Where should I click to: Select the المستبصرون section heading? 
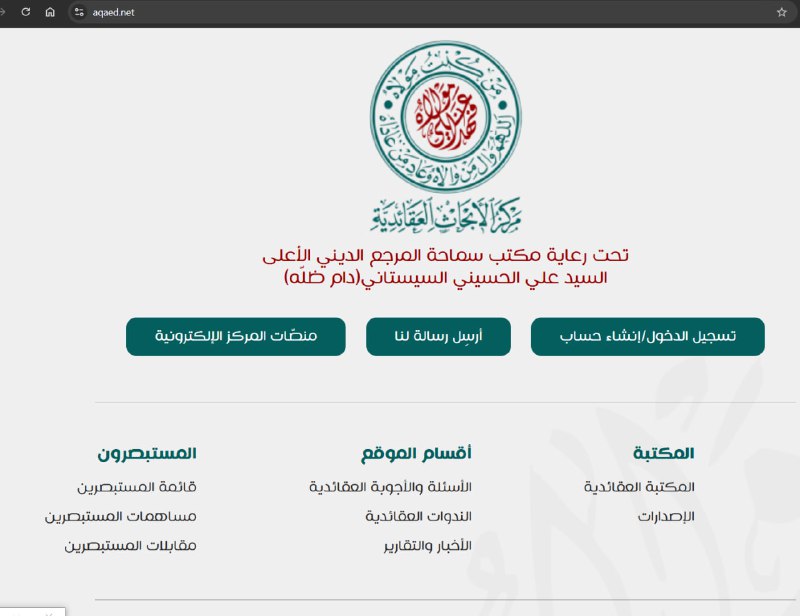[x=147, y=454]
